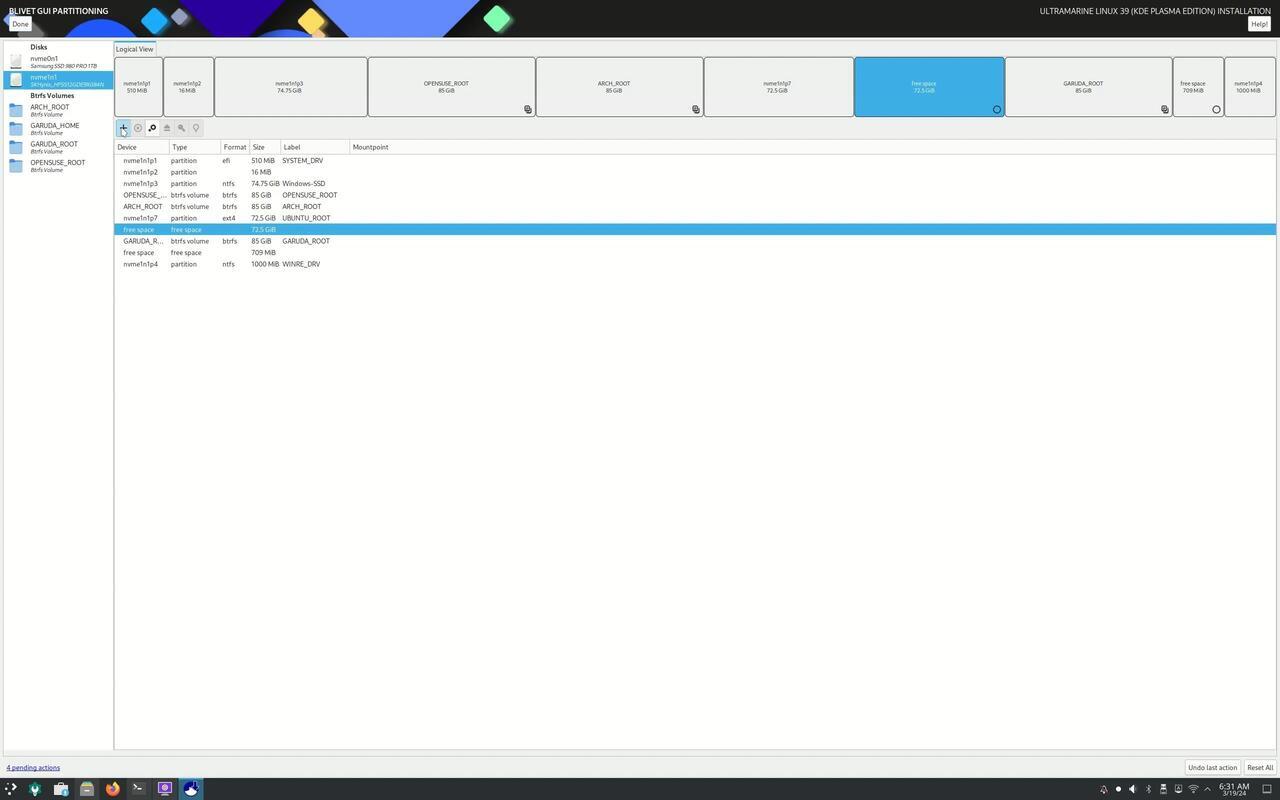Image resolution: width=1280 pixels, height=800 pixels.
Task: Select ARCH_ROOT Btrfs volume in sidebar
Action: (58, 110)
